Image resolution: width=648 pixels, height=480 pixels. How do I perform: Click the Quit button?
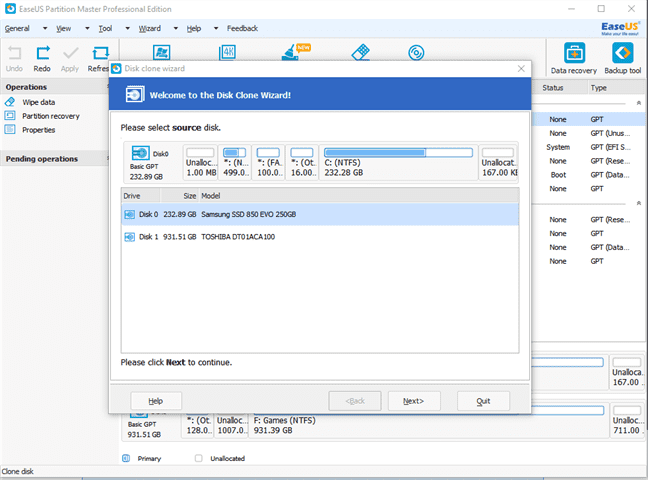(483, 401)
